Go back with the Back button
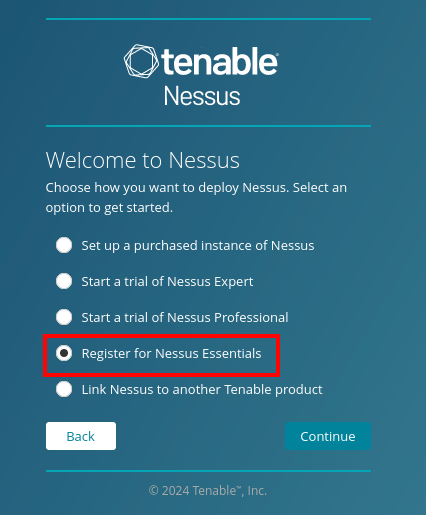 (81, 436)
